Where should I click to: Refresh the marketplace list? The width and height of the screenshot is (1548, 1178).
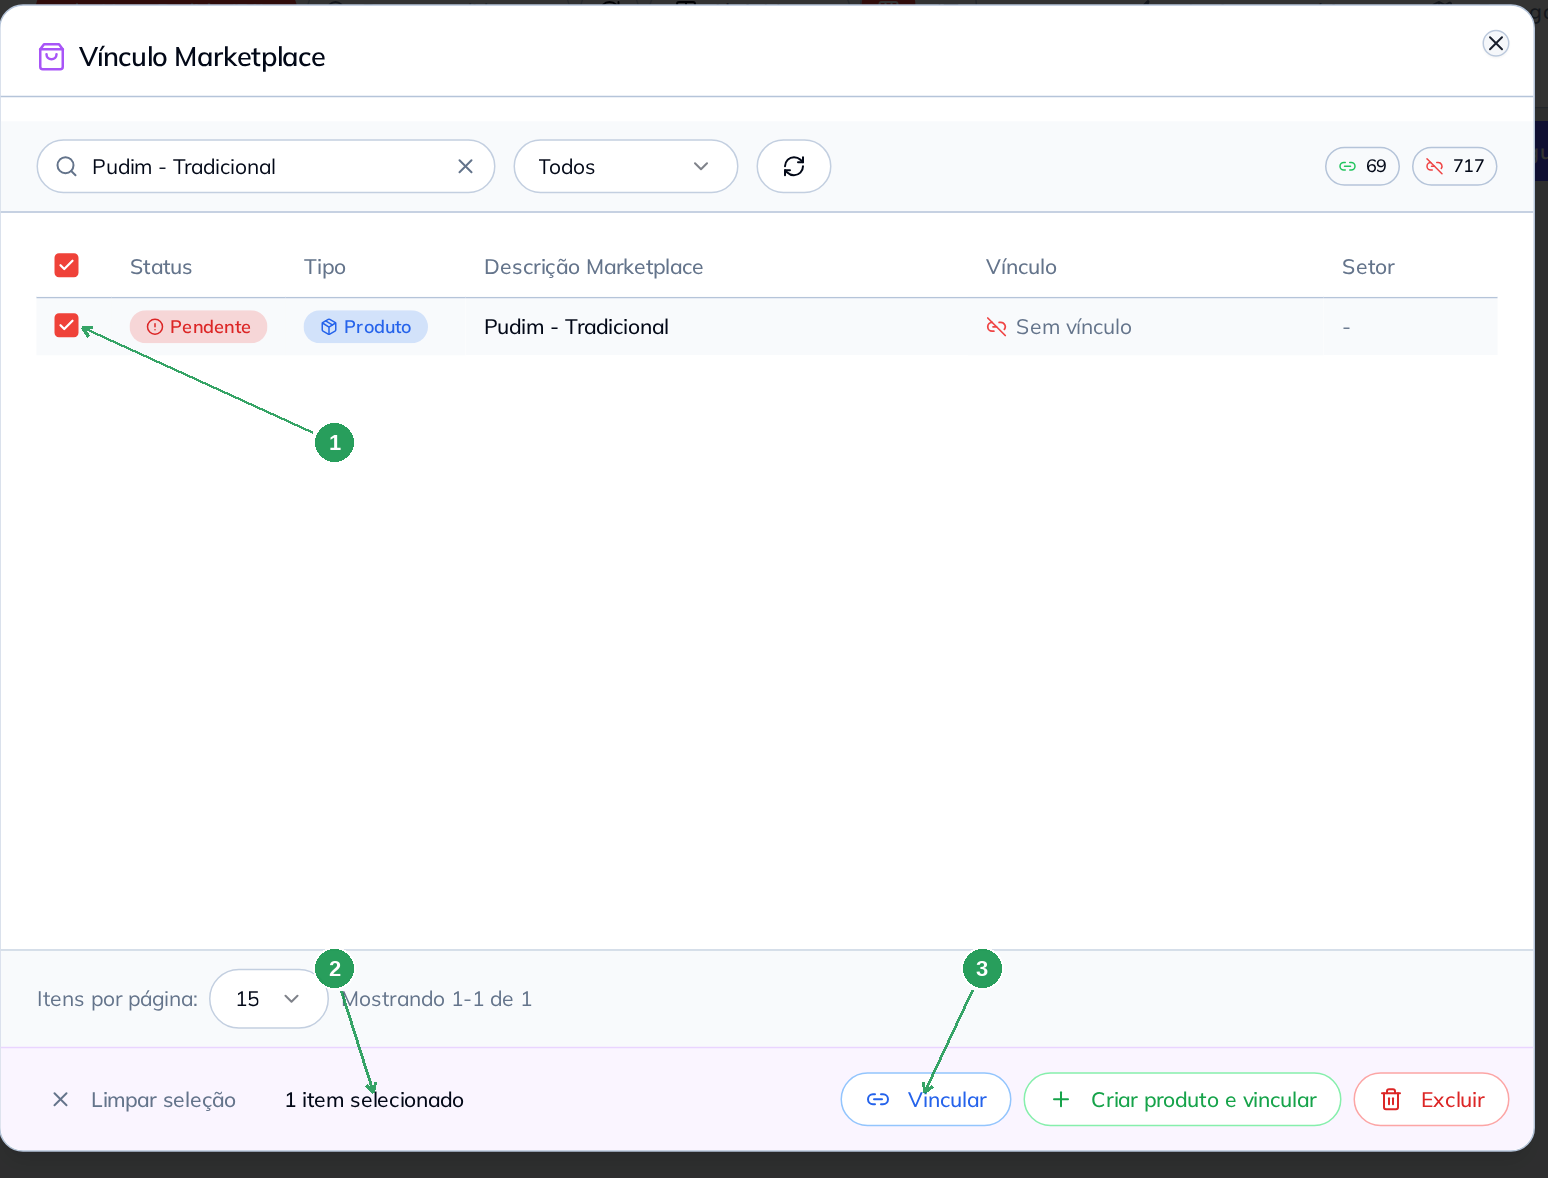794,166
